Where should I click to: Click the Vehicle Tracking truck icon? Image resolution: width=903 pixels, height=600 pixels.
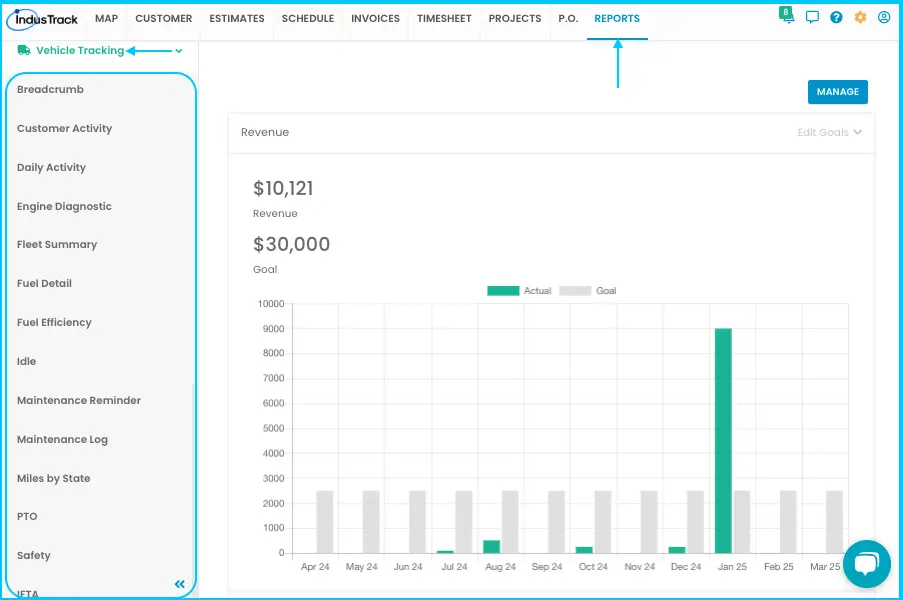pos(24,50)
